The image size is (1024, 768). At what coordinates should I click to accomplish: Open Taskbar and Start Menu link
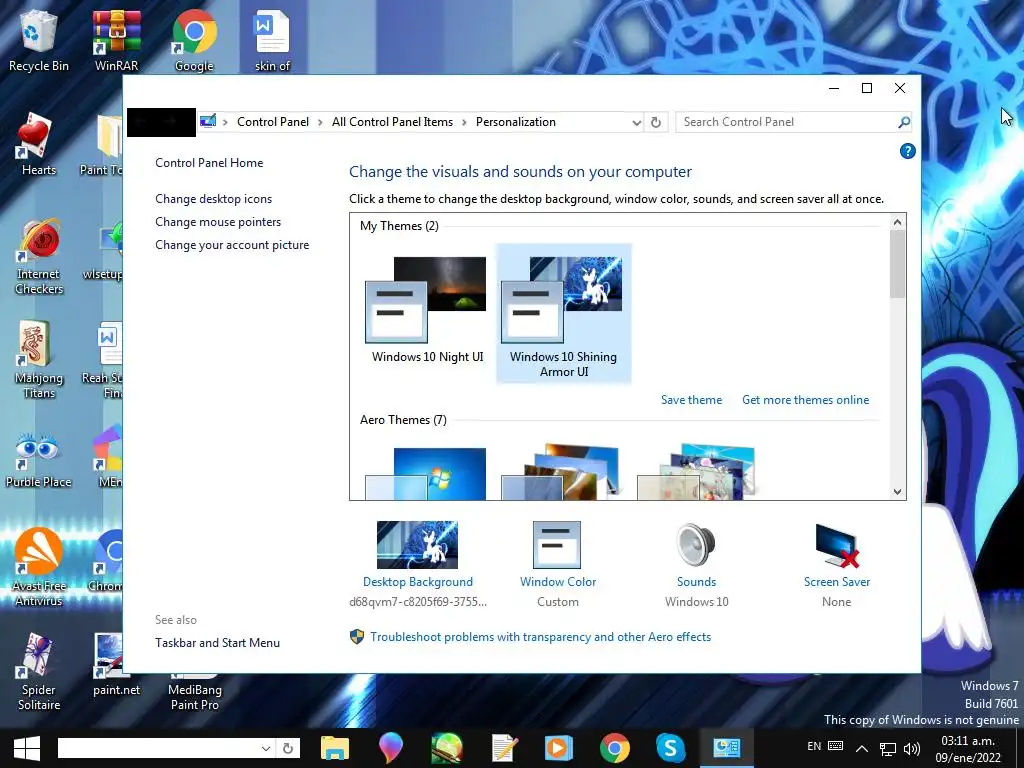(x=217, y=643)
